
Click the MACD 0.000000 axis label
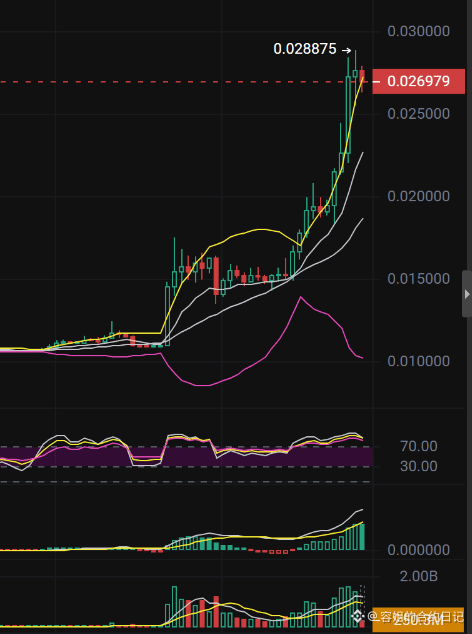click(x=418, y=550)
